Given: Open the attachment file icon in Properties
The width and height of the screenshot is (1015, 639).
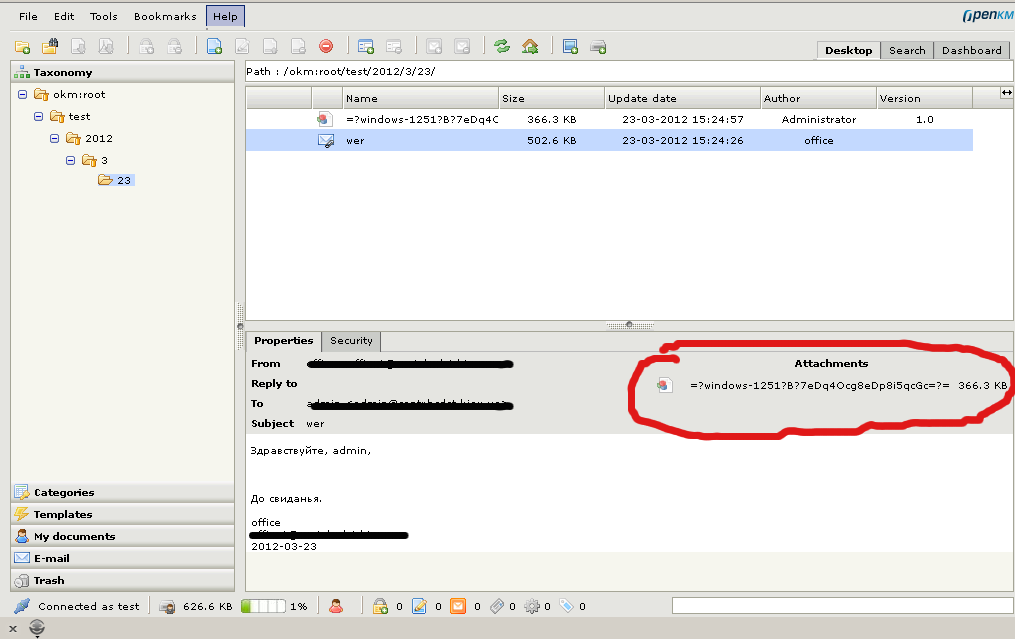Looking at the screenshot, I should coord(663,385).
